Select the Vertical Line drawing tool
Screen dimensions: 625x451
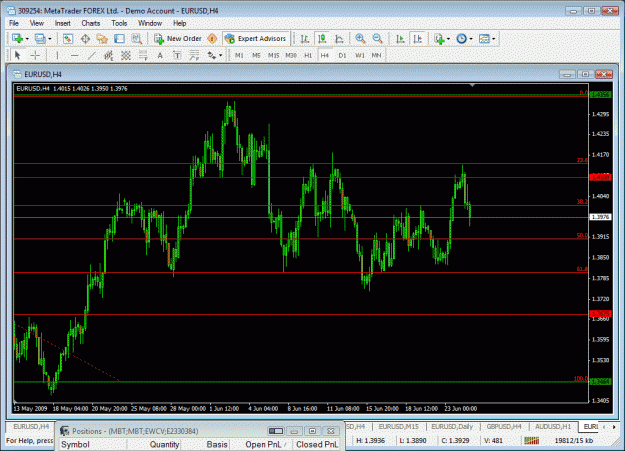pyautogui.click(x=57, y=55)
